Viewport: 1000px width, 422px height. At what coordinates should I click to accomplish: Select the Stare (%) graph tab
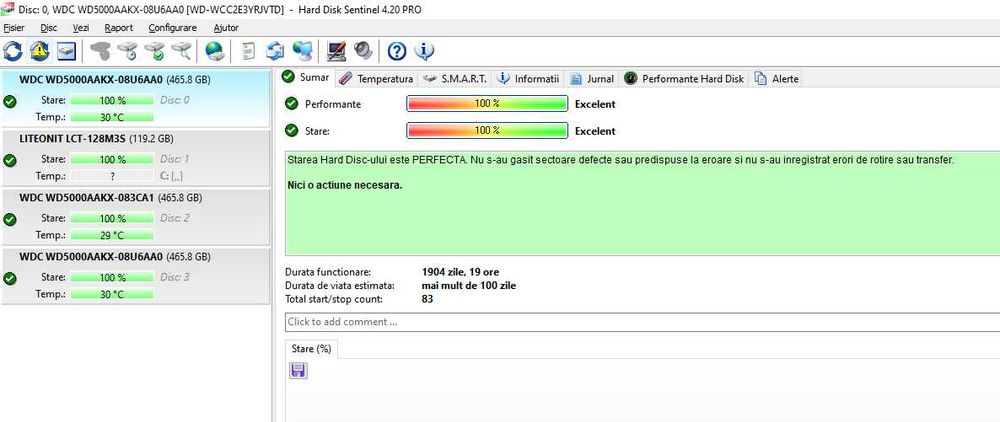(311, 349)
